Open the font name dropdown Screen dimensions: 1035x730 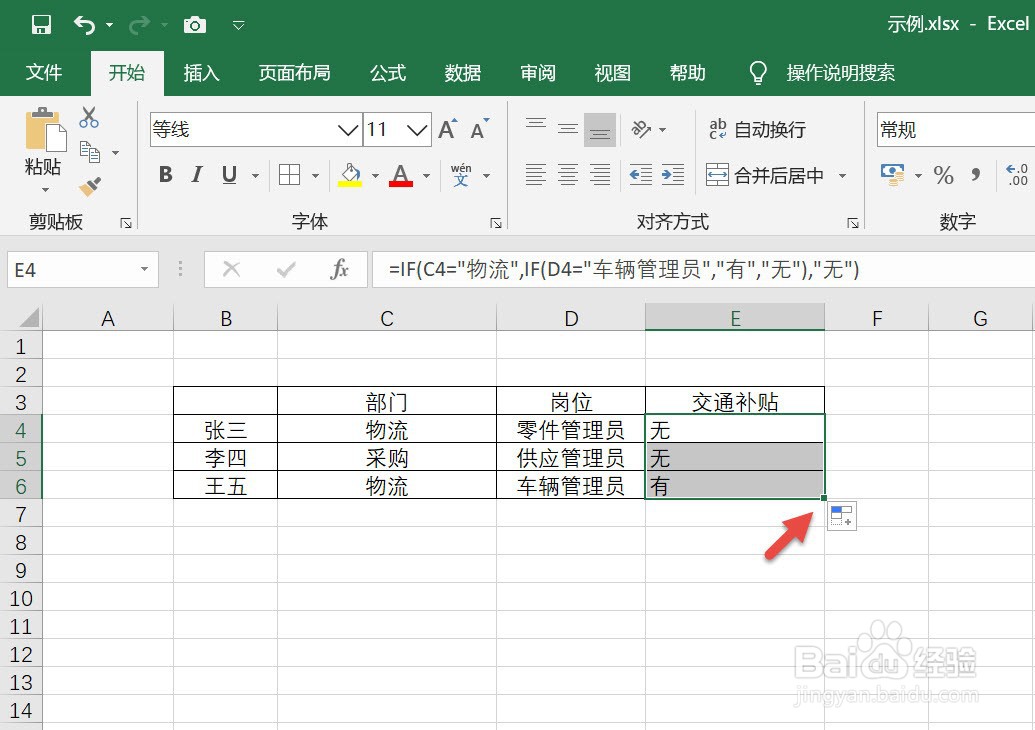tap(348, 129)
